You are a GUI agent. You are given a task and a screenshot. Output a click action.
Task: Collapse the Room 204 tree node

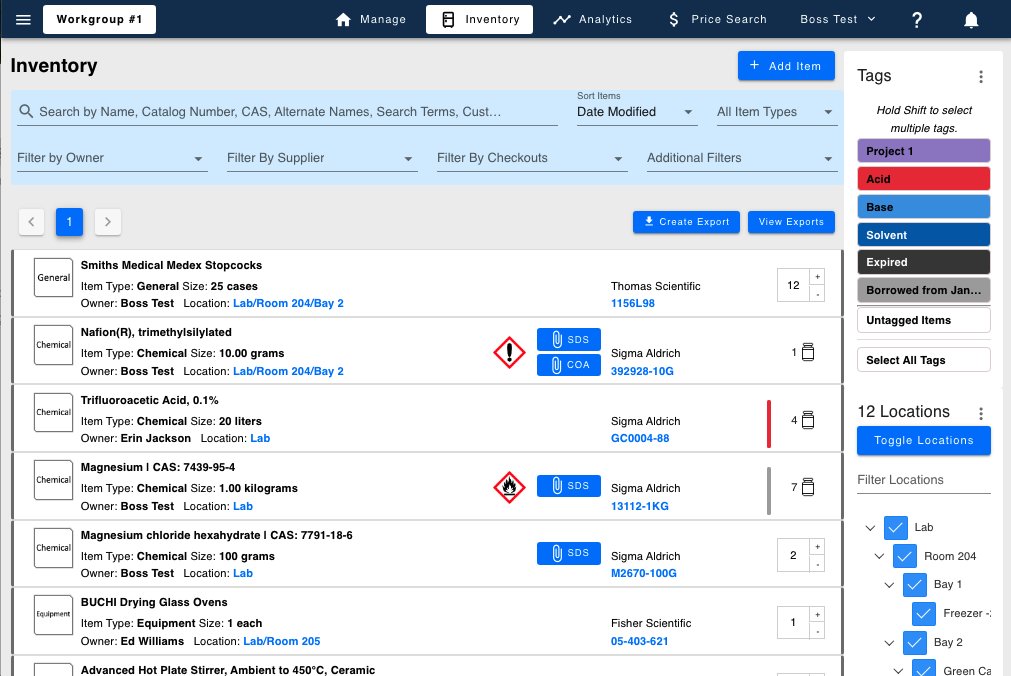[x=879, y=556]
